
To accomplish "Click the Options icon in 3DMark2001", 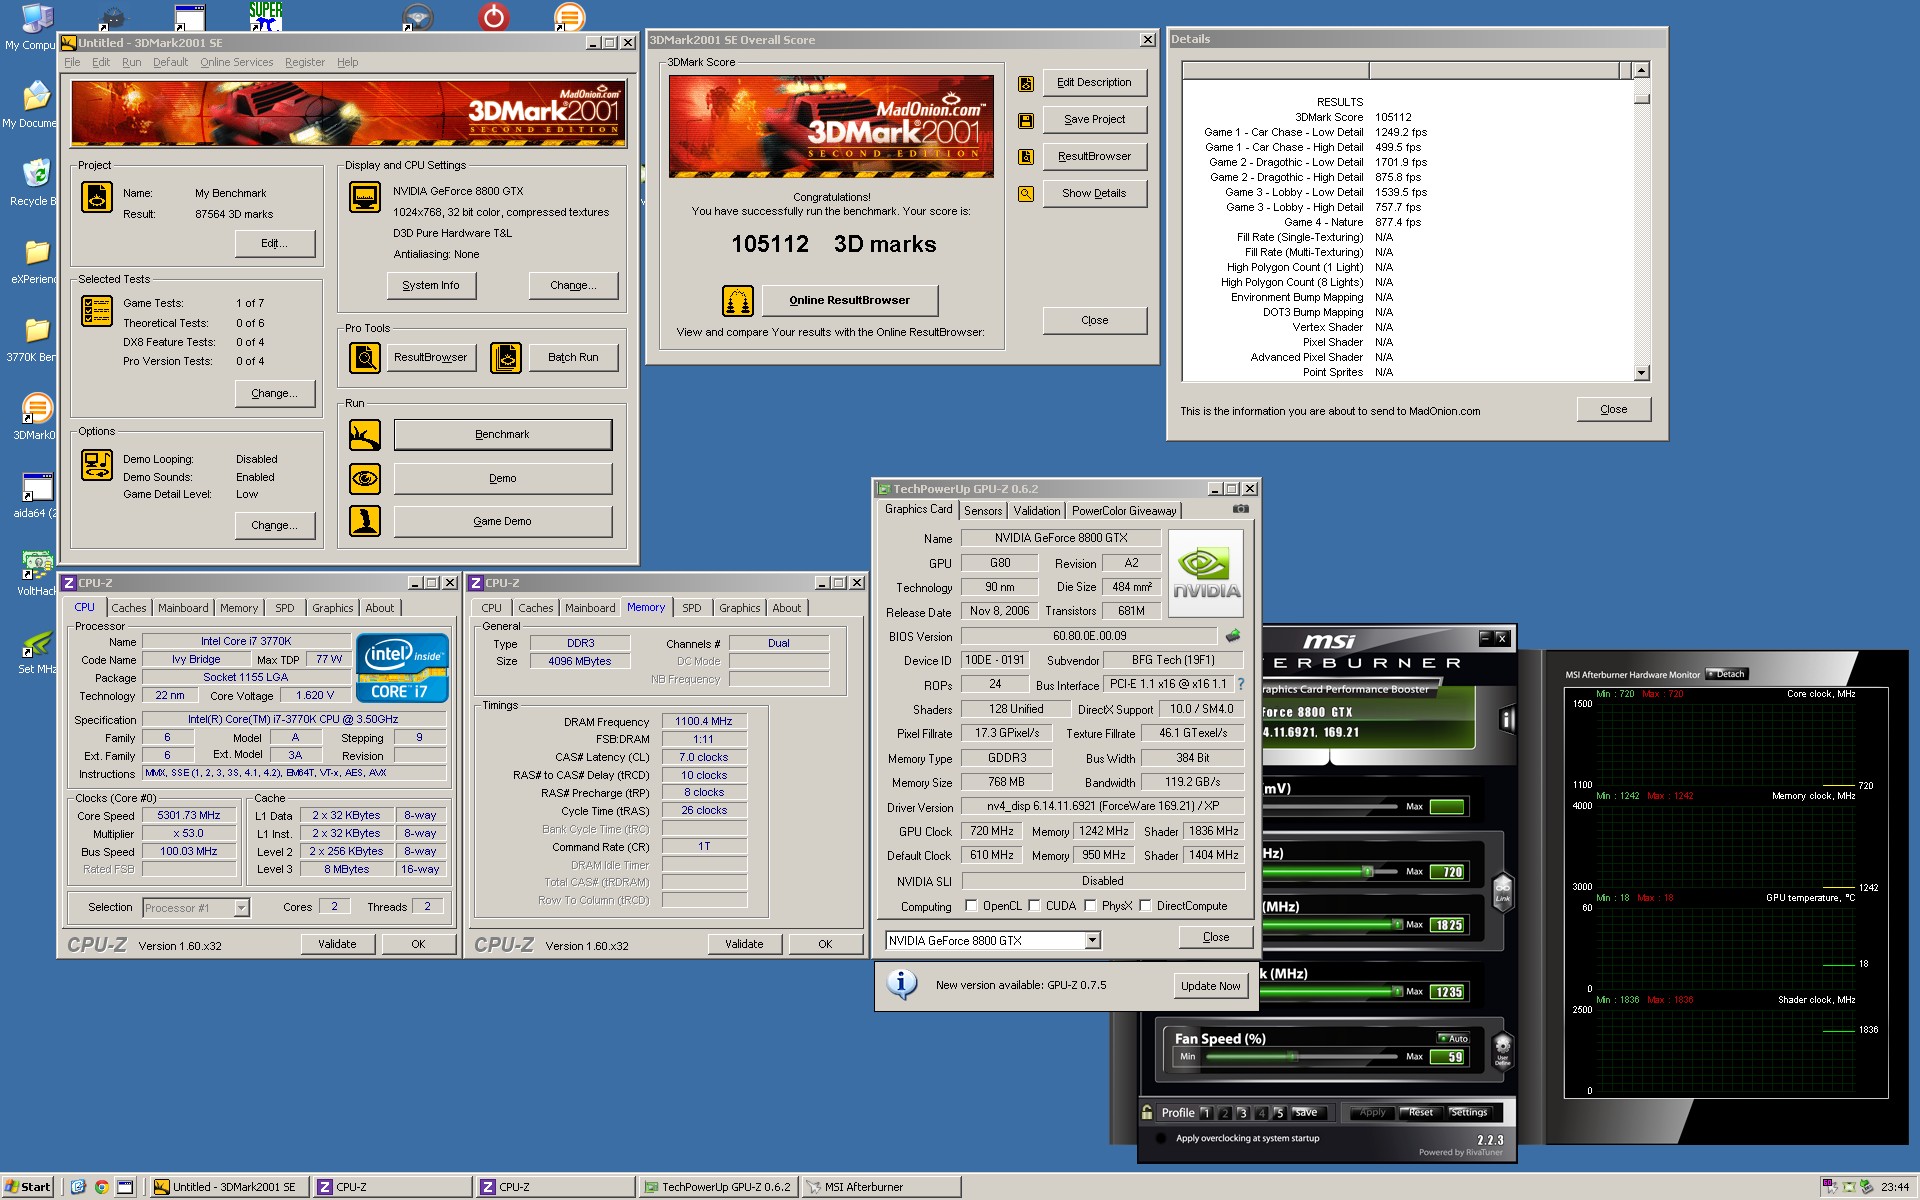I will click(97, 465).
